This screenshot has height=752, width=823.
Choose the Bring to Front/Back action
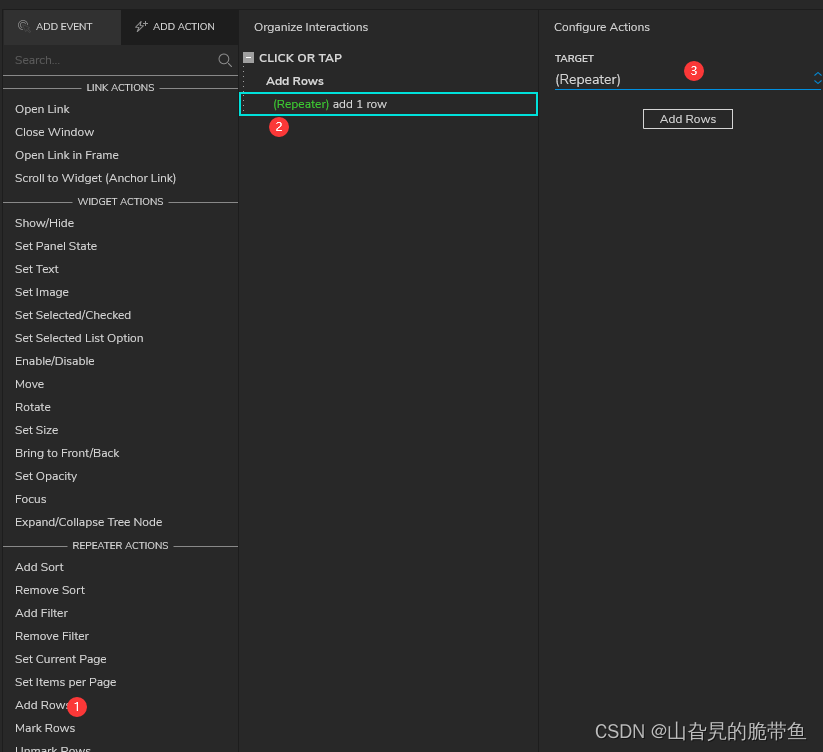pyautogui.click(x=67, y=453)
